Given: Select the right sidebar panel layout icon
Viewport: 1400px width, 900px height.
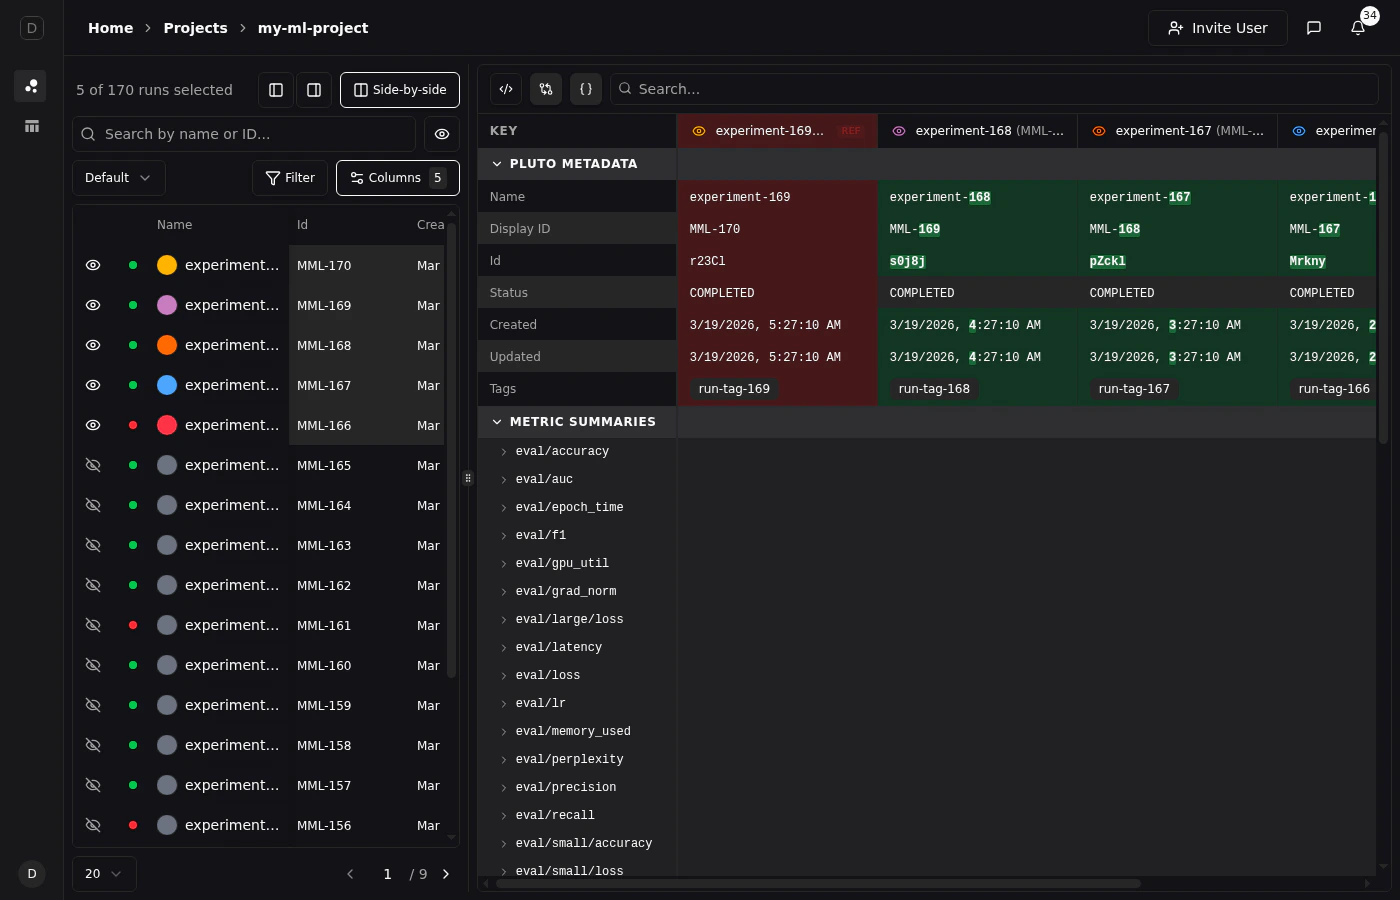Looking at the screenshot, I should point(314,90).
